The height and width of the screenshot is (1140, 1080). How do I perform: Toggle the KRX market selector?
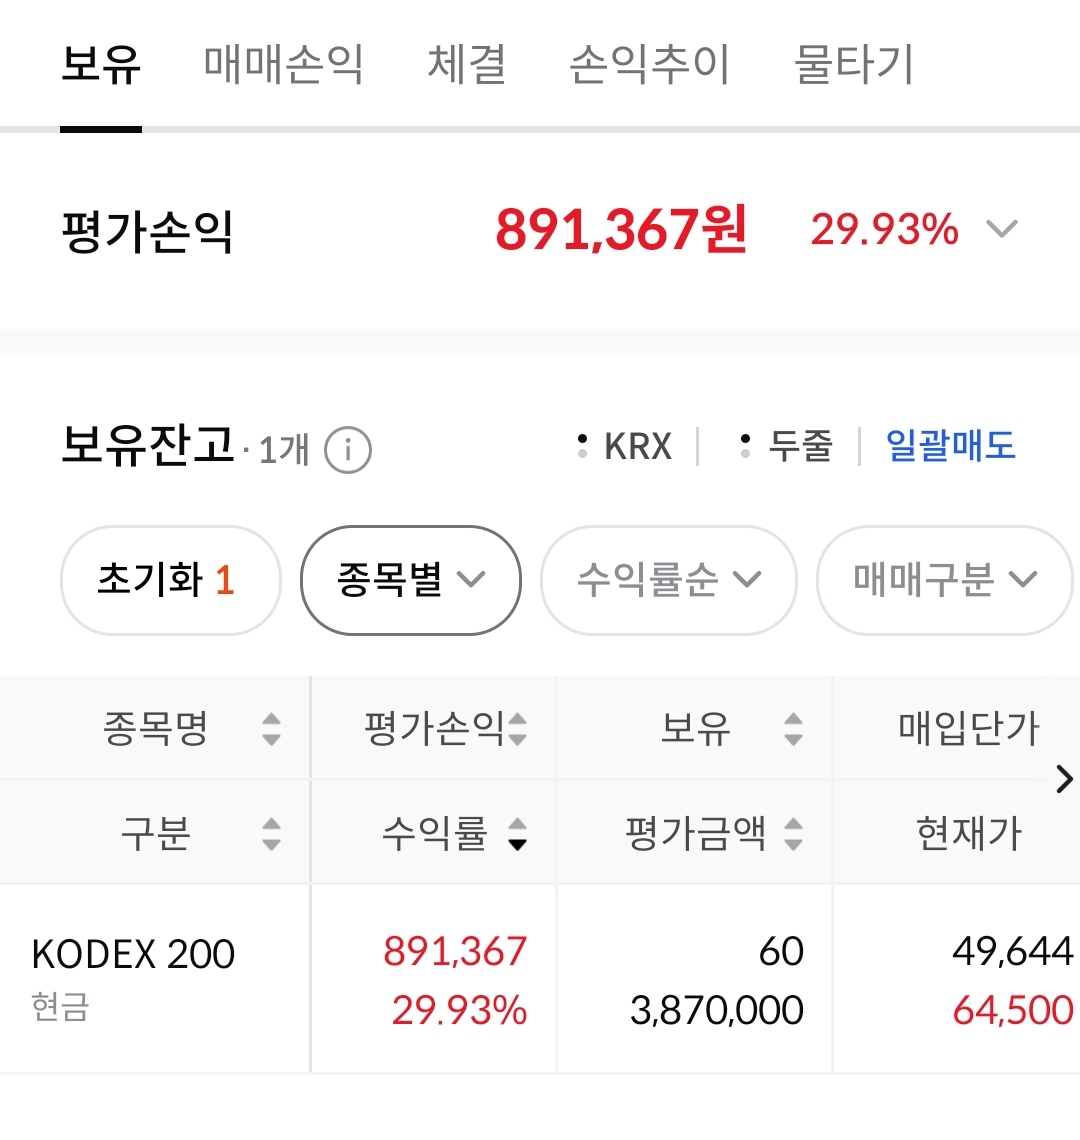(x=626, y=446)
